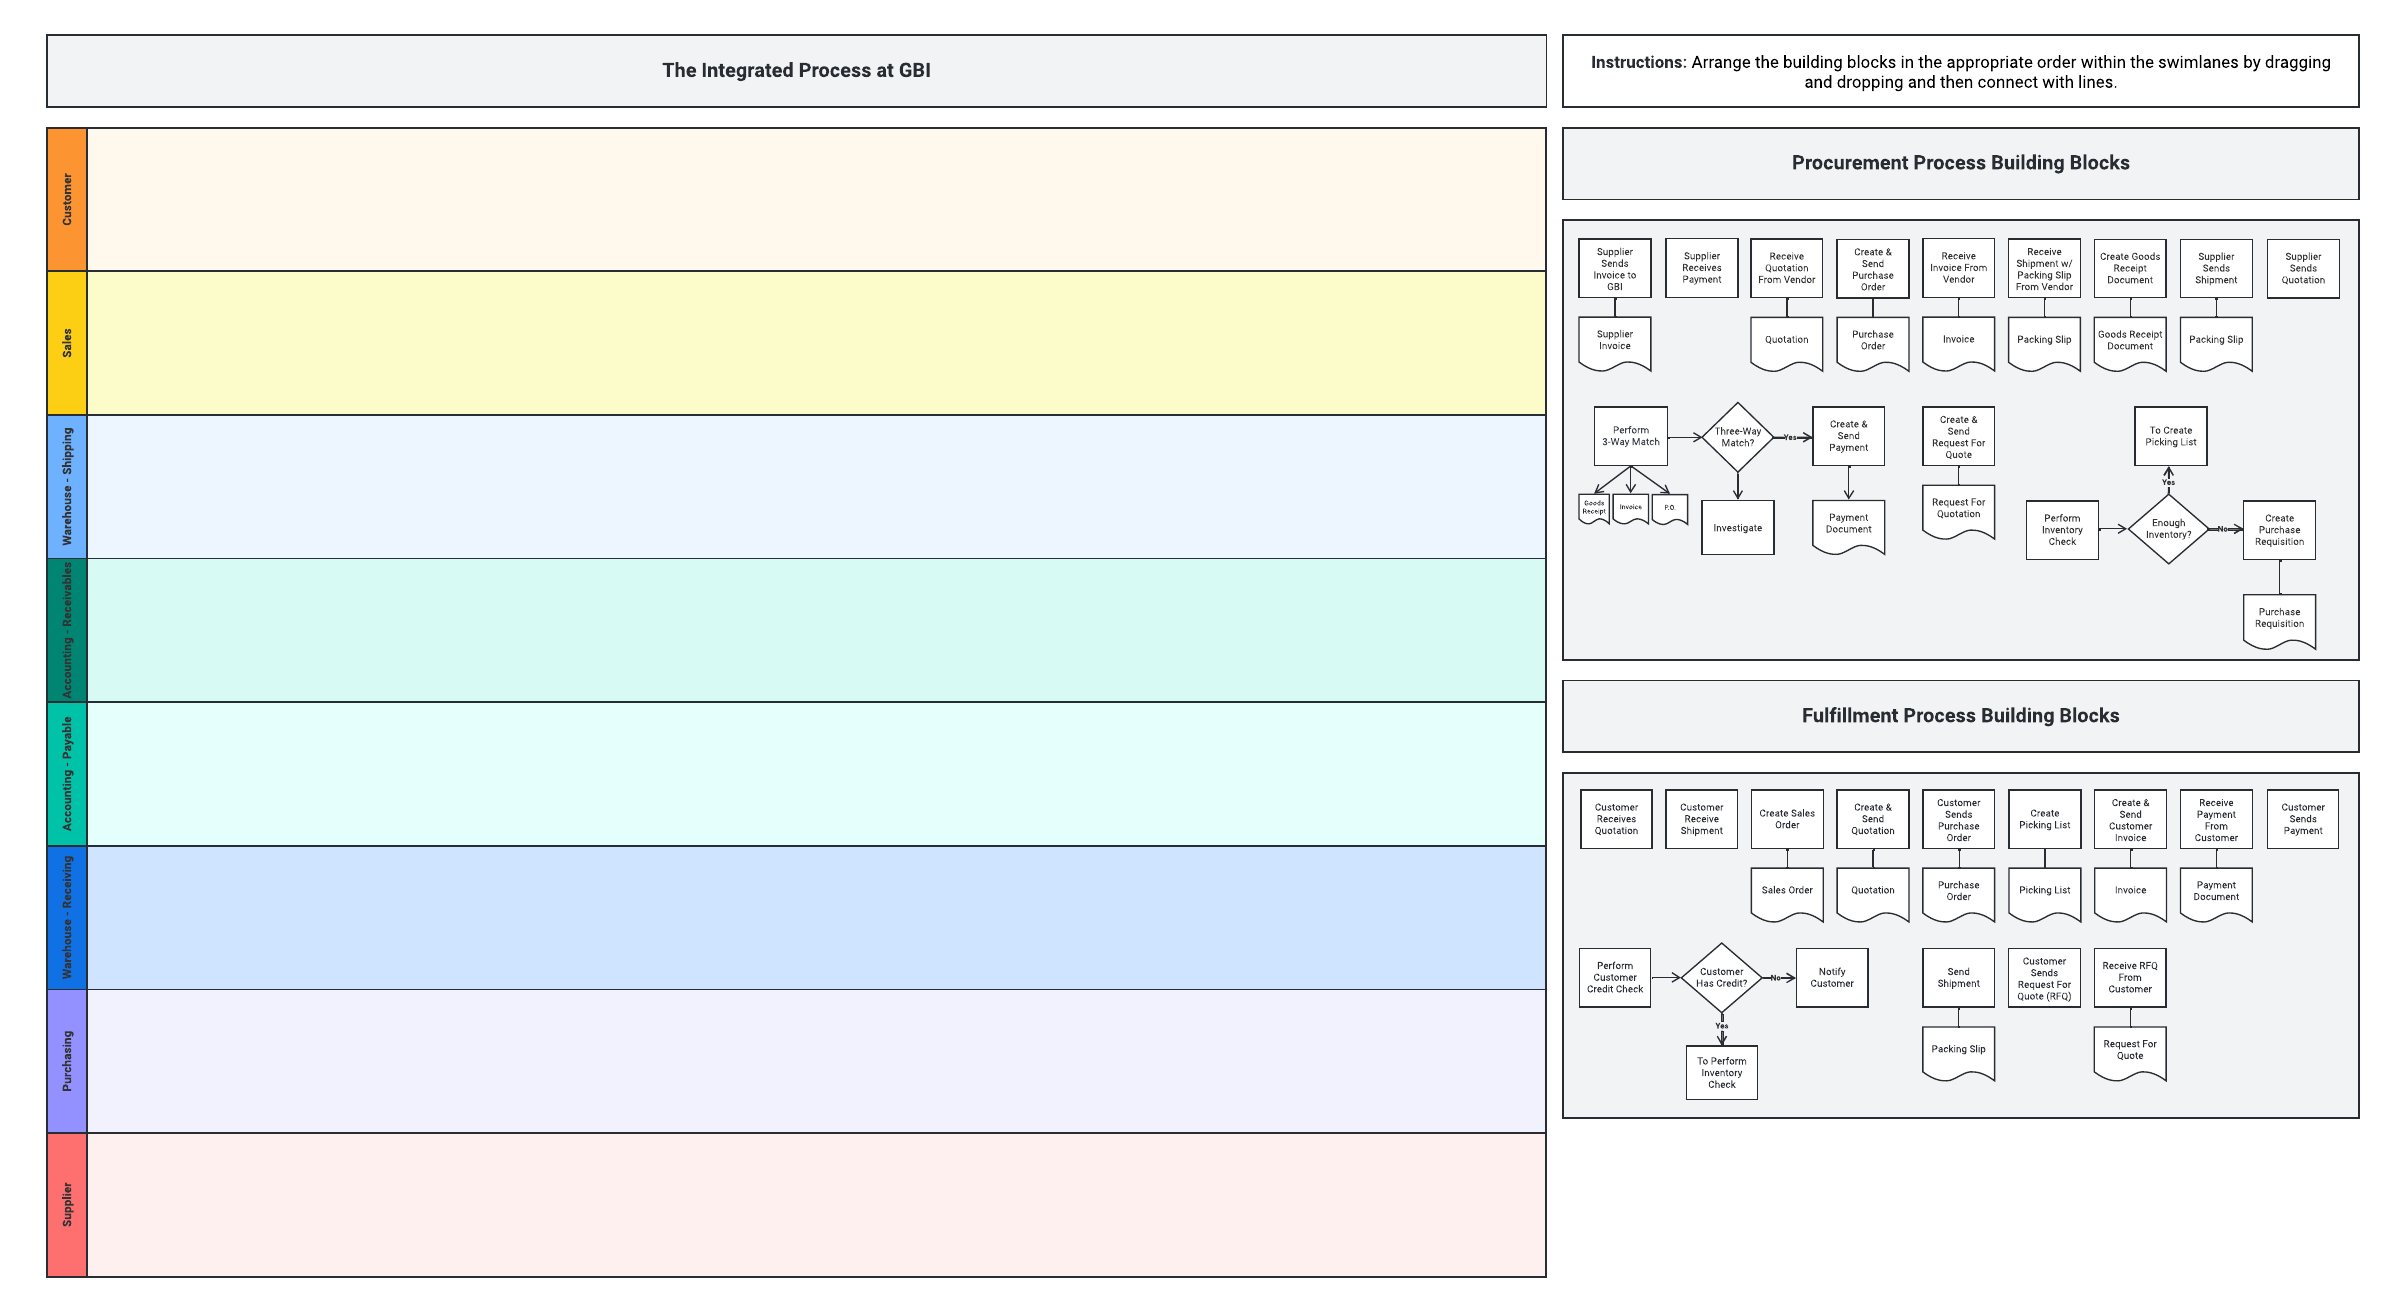The image size is (2400, 1303).
Task: Select the Enough Inventory decision diamond
Action: click(x=2167, y=529)
